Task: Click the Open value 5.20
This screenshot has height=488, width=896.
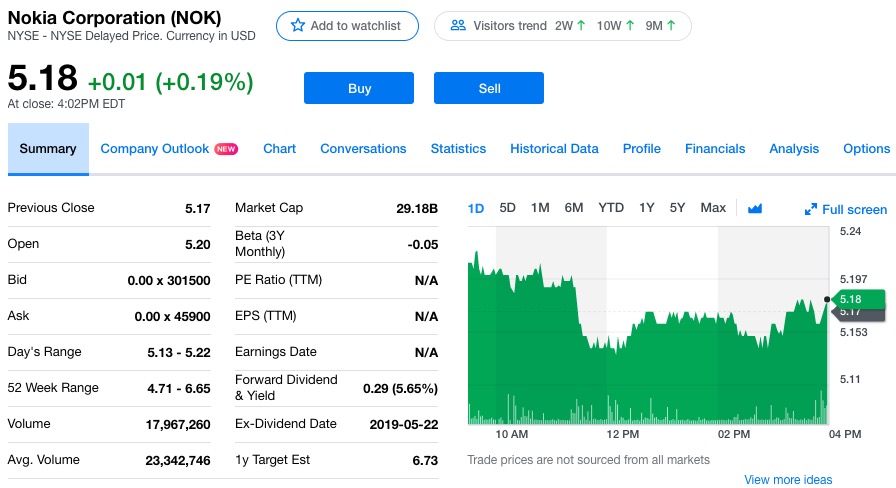Action: point(198,245)
